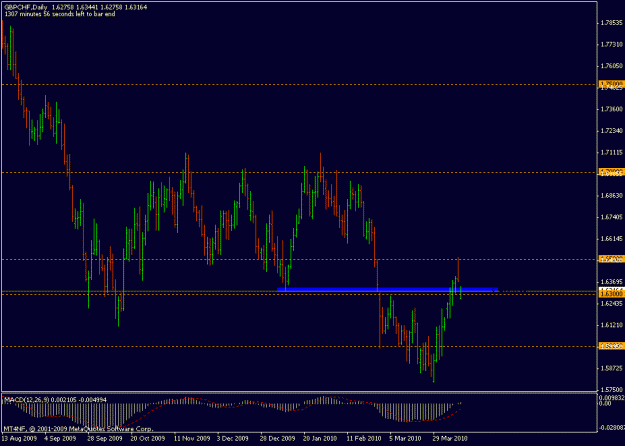Select the orange price tag near 1.75
Image resolution: width=625 pixels, height=446 pixels.
tap(611, 84)
